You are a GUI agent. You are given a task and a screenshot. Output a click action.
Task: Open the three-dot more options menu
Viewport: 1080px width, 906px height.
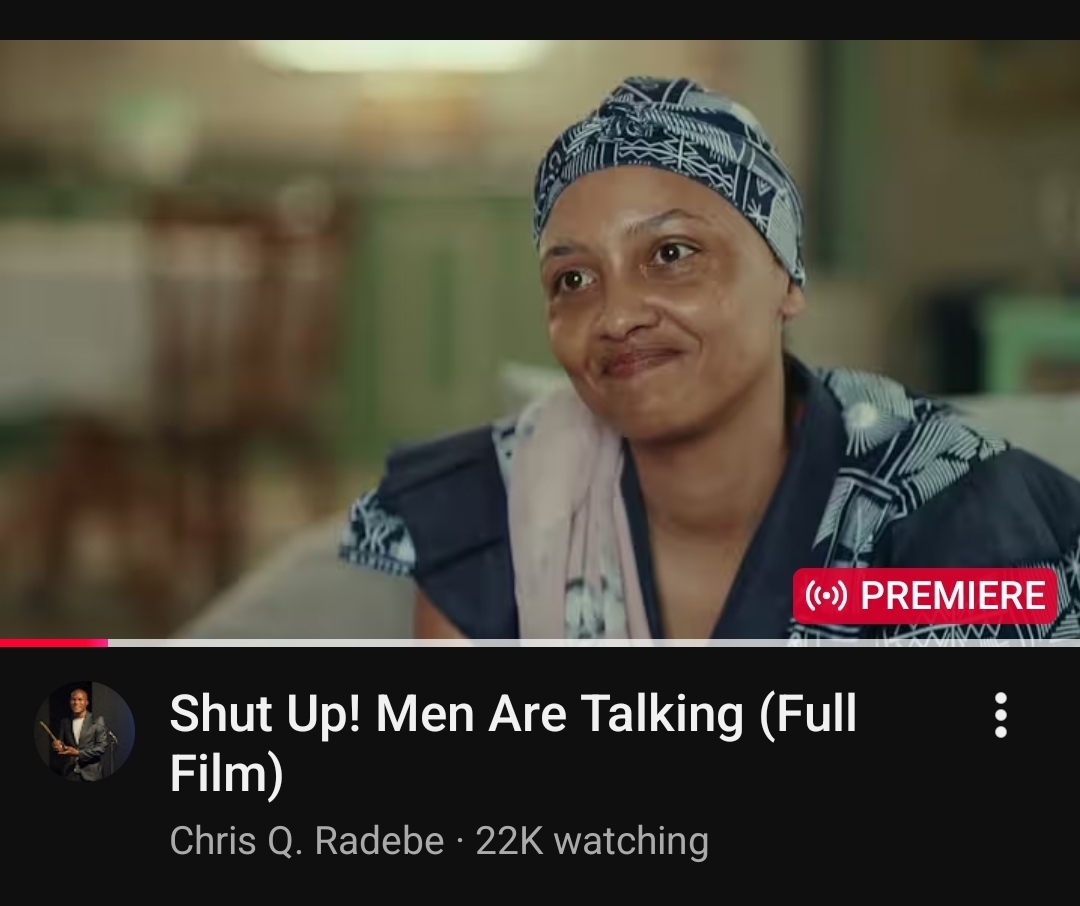pyautogui.click(x=1001, y=715)
